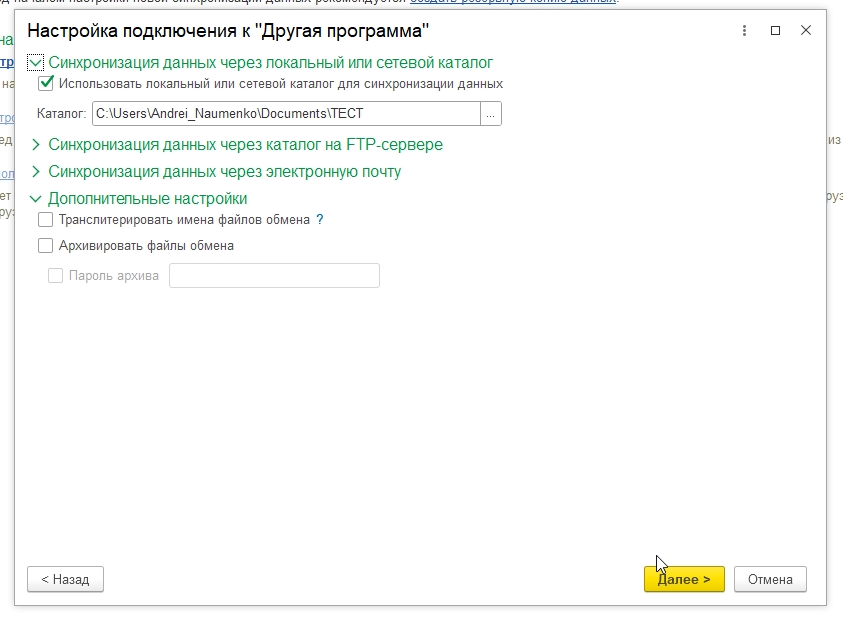Click the question mark help icon

320,219
